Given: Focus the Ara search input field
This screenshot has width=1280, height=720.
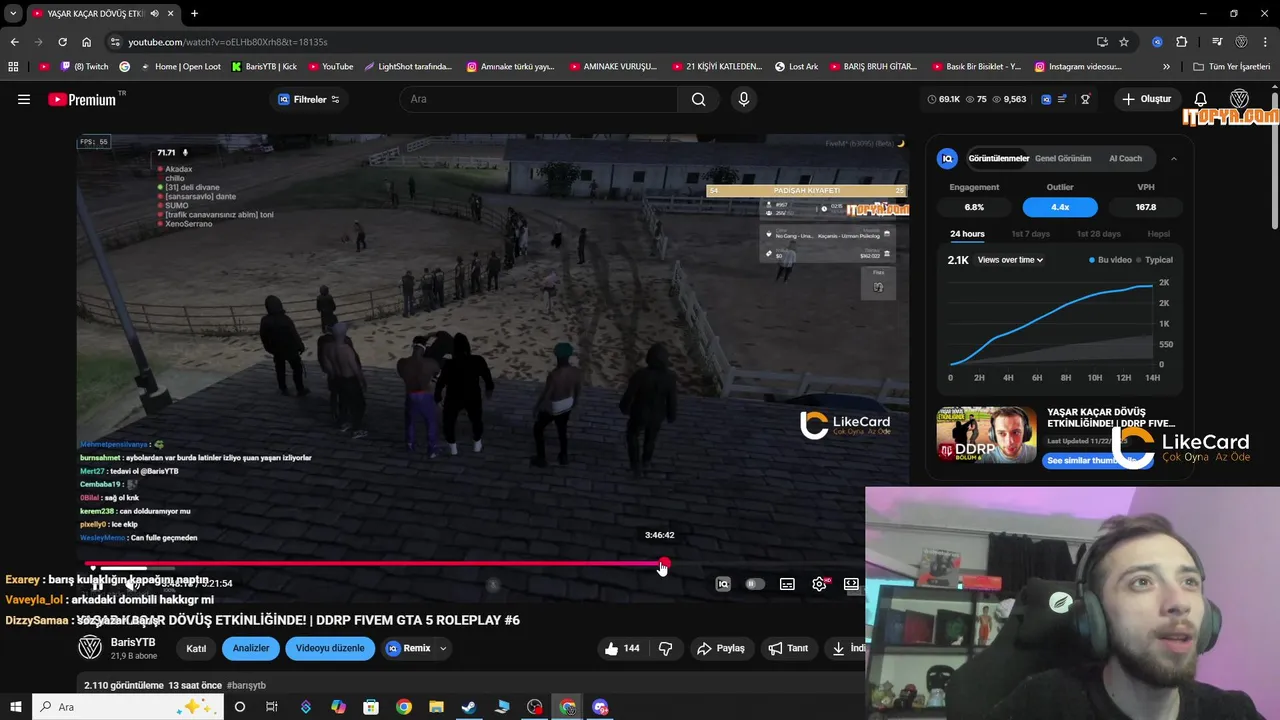Looking at the screenshot, I should (539, 99).
